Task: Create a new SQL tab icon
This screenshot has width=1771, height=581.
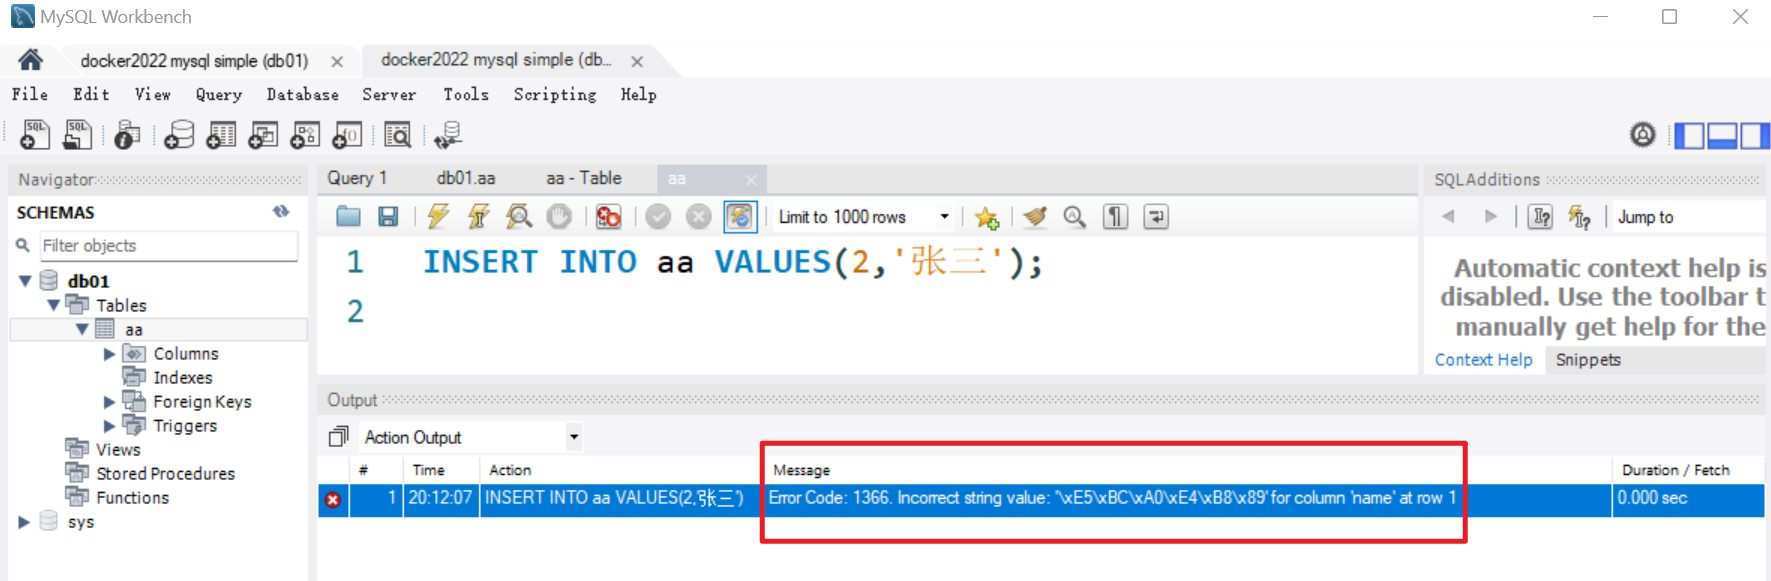Action: [x=35, y=134]
